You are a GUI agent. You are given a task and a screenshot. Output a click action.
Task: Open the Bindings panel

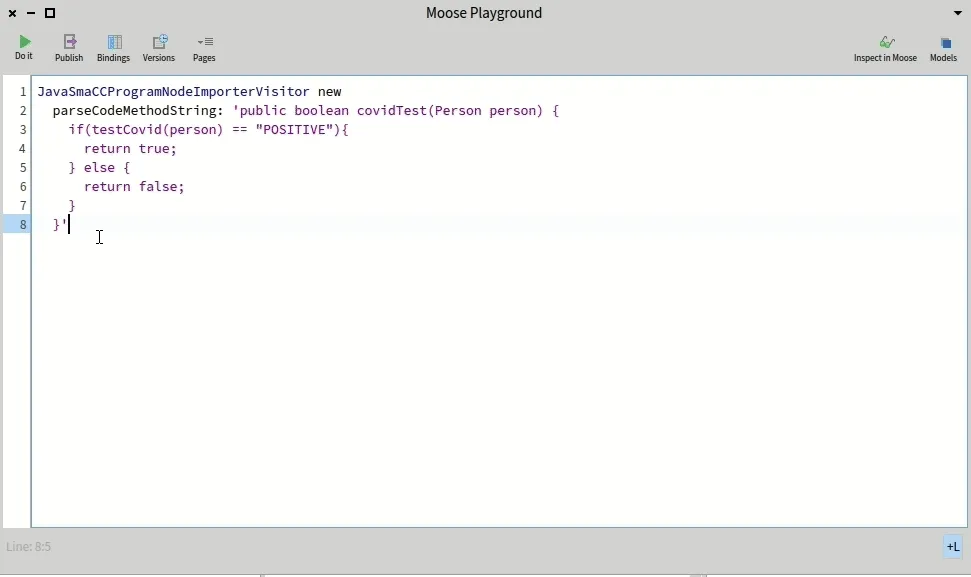tap(113, 48)
